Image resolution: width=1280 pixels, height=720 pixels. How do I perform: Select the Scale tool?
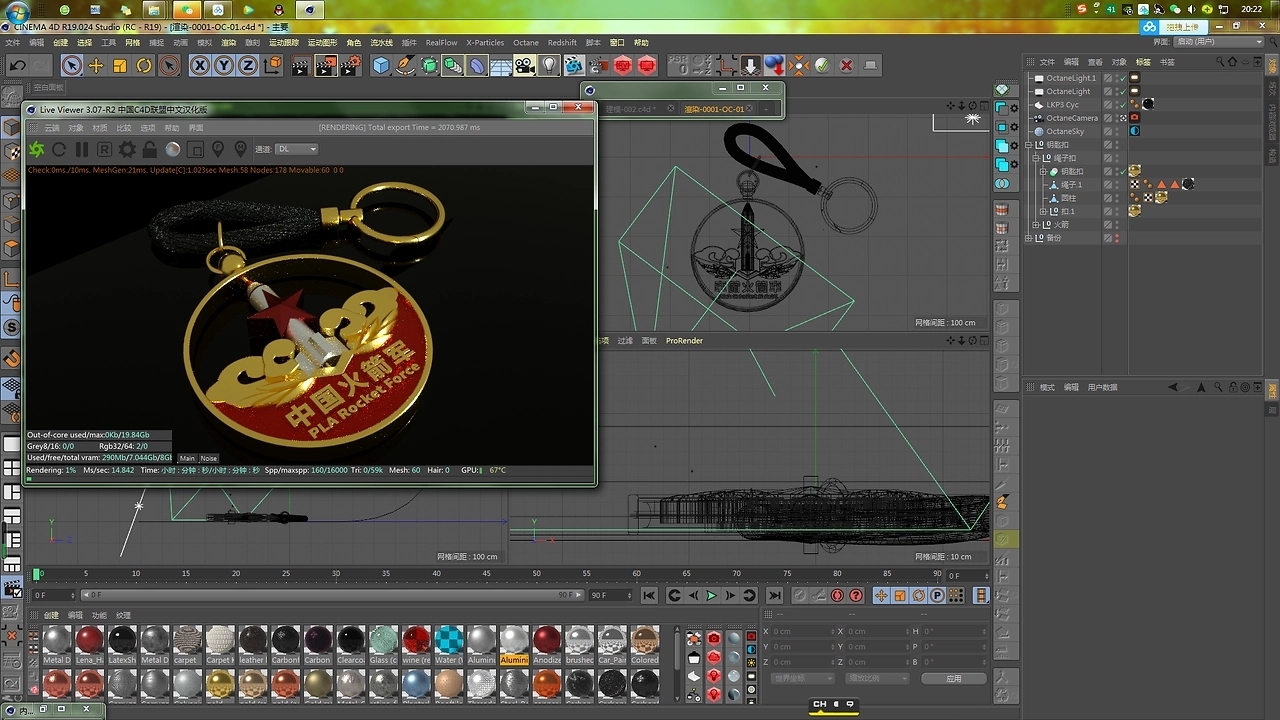120,66
